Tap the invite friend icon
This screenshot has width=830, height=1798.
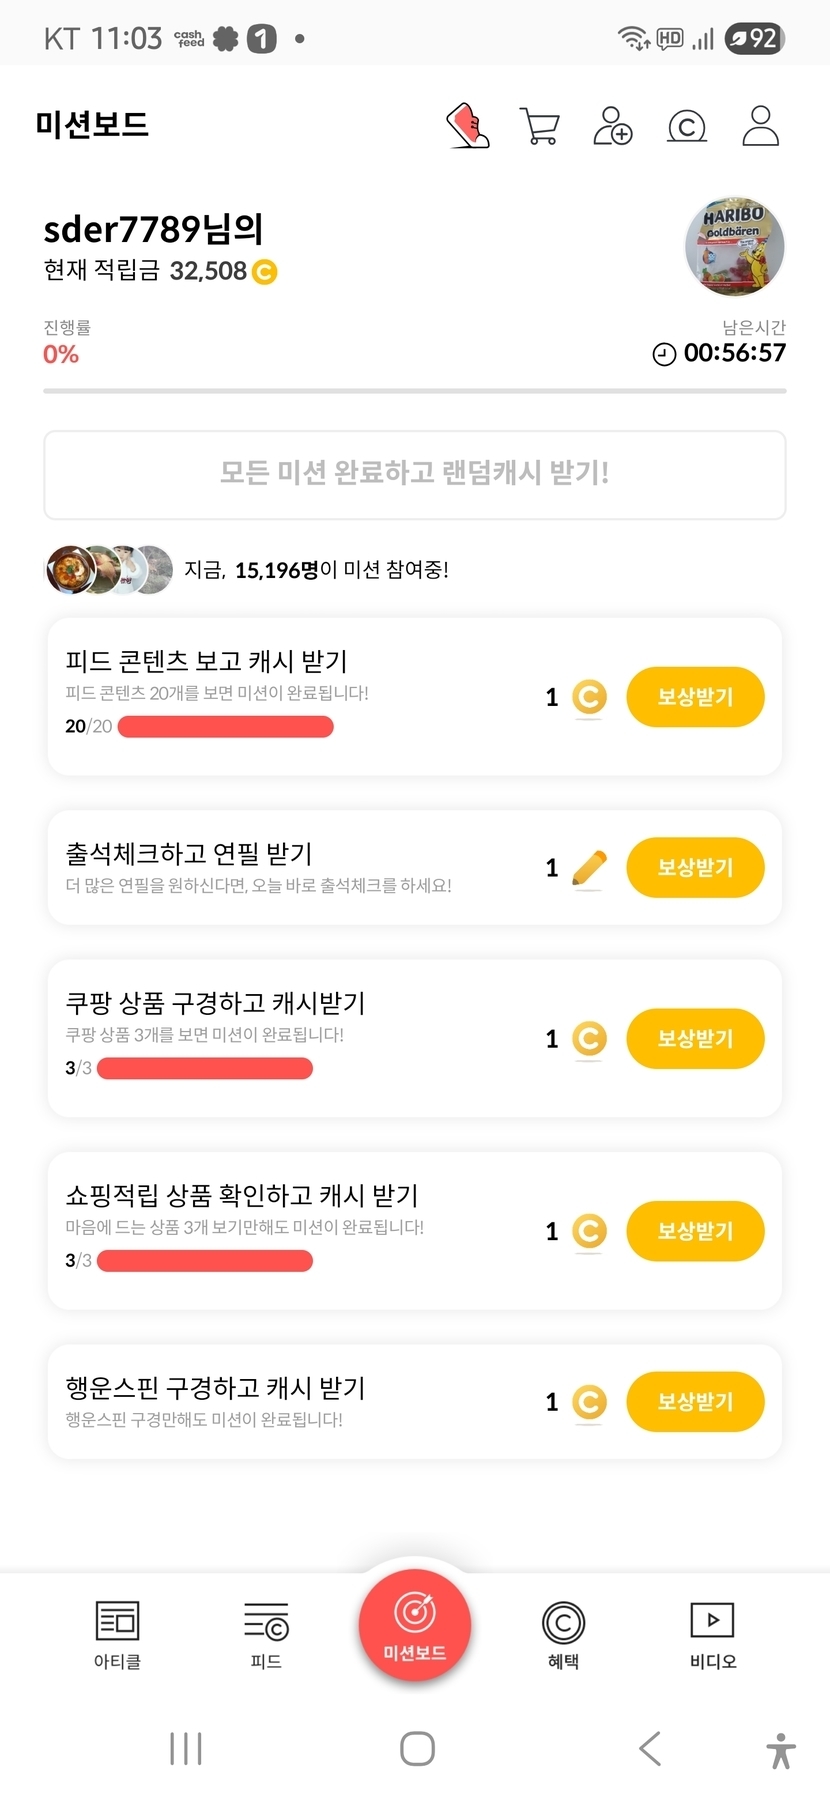point(612,126)
